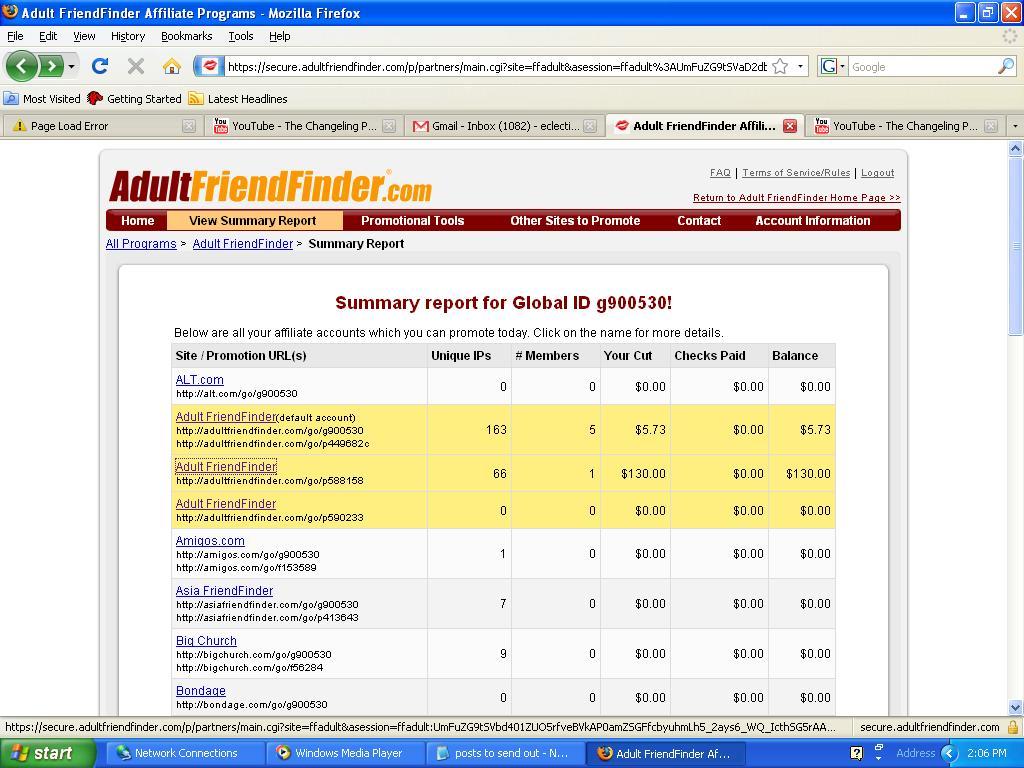This screenshot has height=768, width=1024.
Task: Go back with the green Back arrow
Action: (x=21, y=65)
